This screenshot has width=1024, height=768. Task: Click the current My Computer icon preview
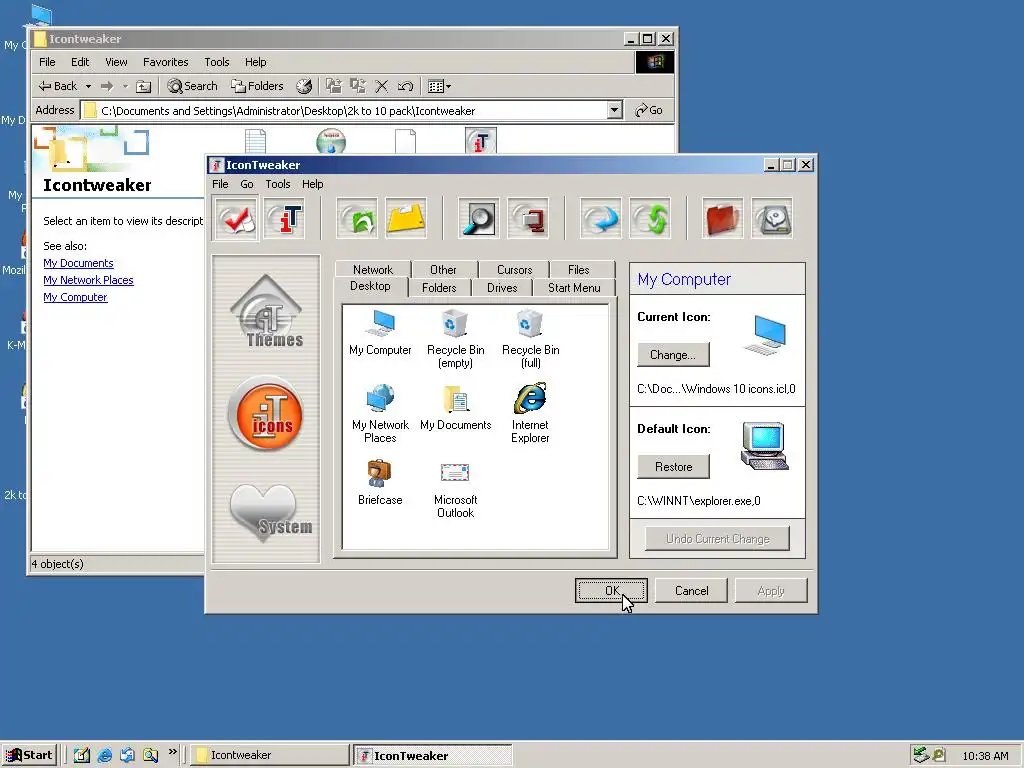(765, 335)
